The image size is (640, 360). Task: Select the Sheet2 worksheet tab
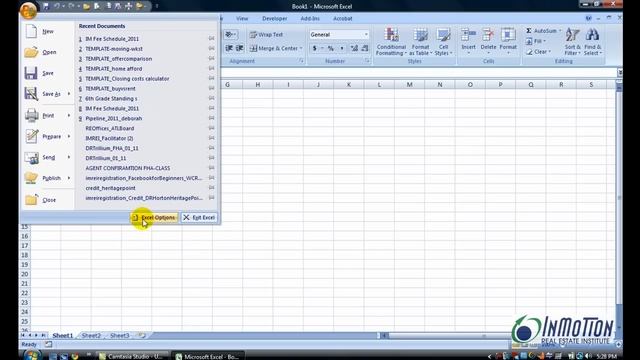pos(91,336)
